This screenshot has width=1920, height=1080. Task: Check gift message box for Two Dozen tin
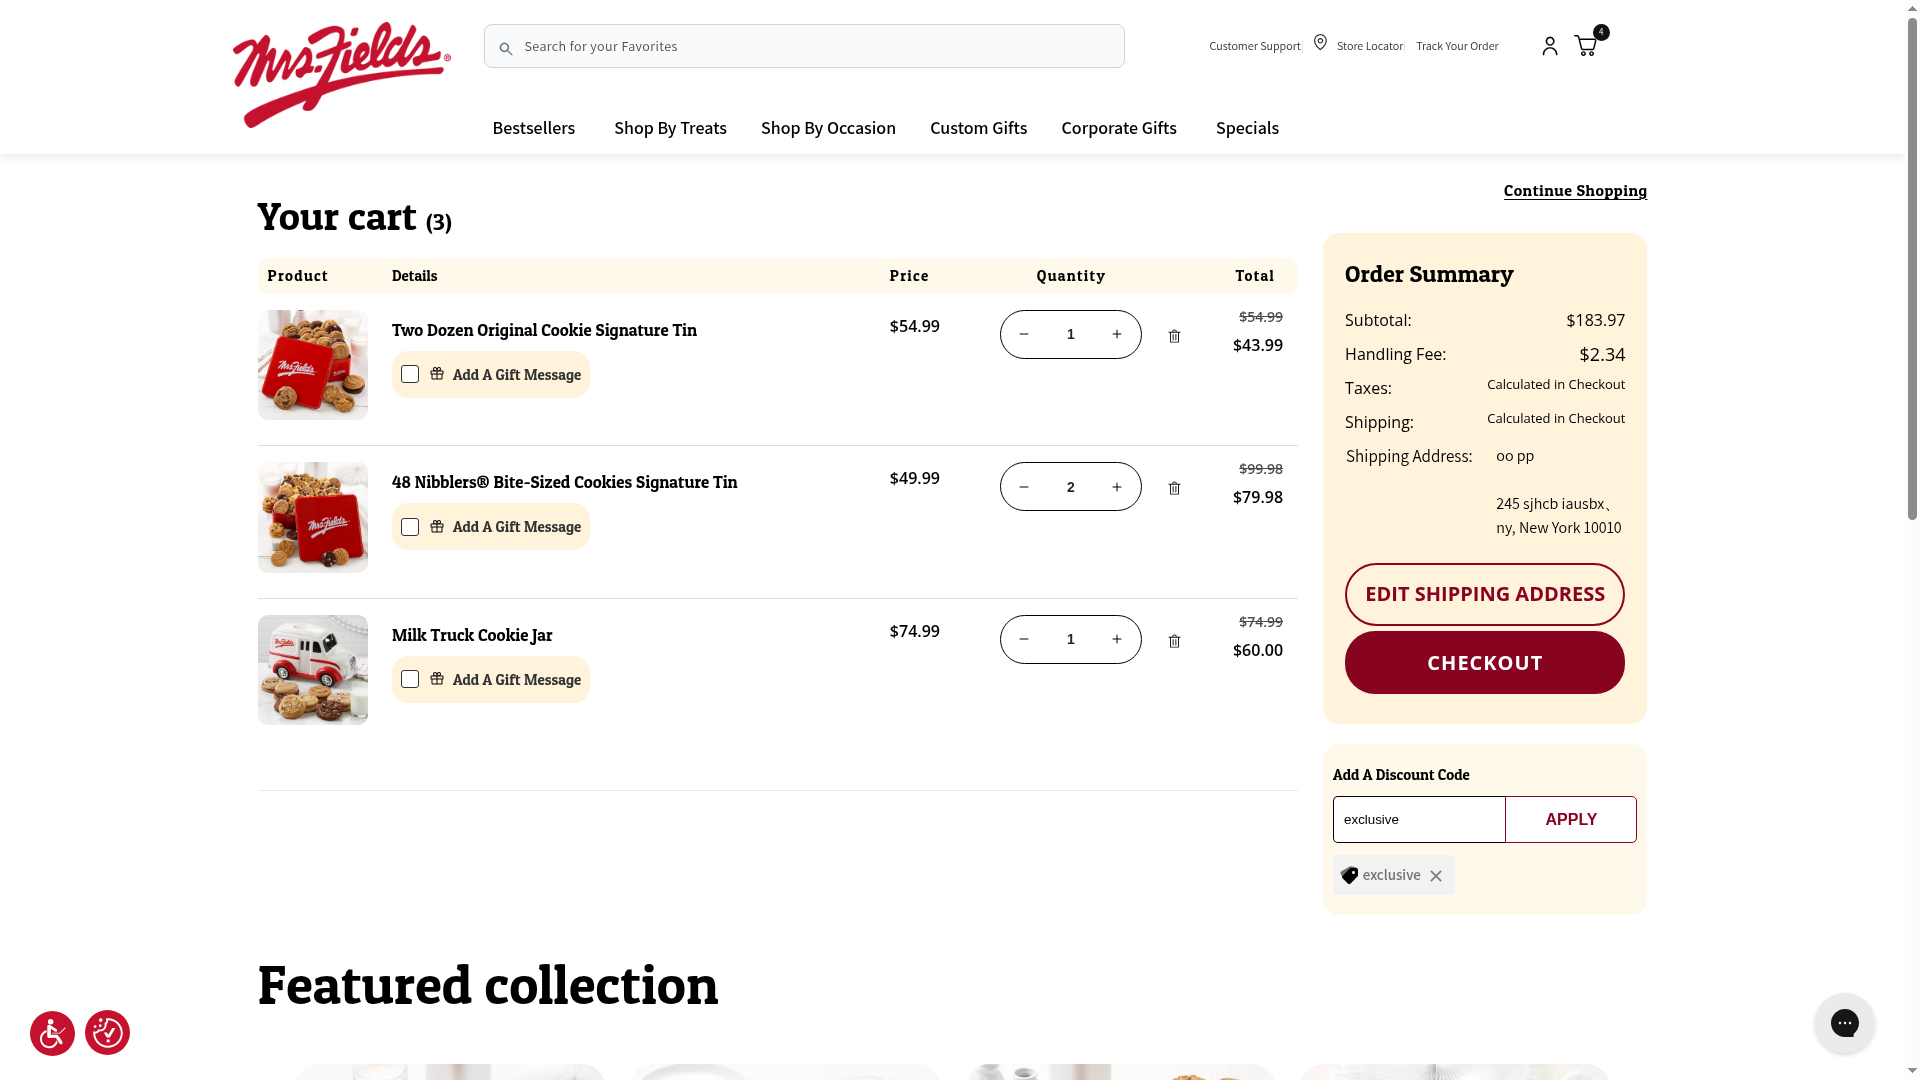pos(410,374)
